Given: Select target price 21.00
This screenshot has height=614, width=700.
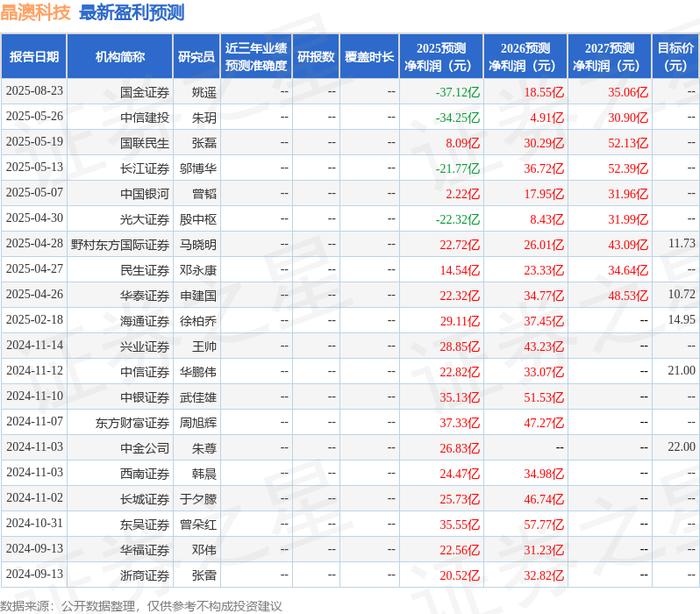Looking at the screenshot, I should point(682,371).
